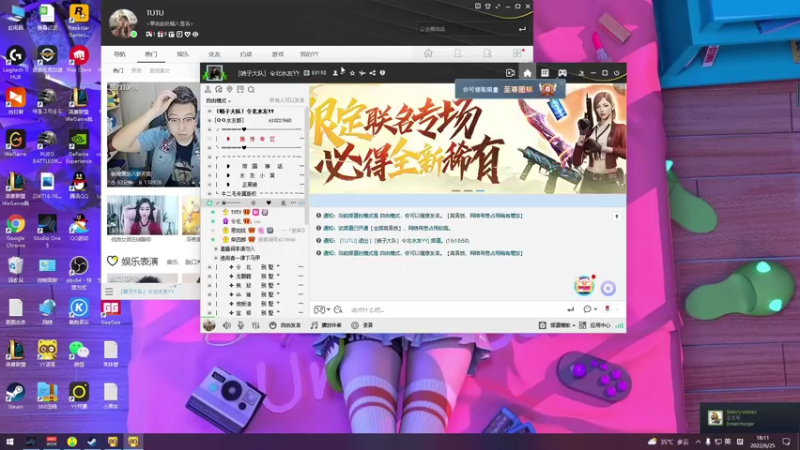800x450 pixels.
Task: Share the channel using the share icon
Action: [372, 73]
